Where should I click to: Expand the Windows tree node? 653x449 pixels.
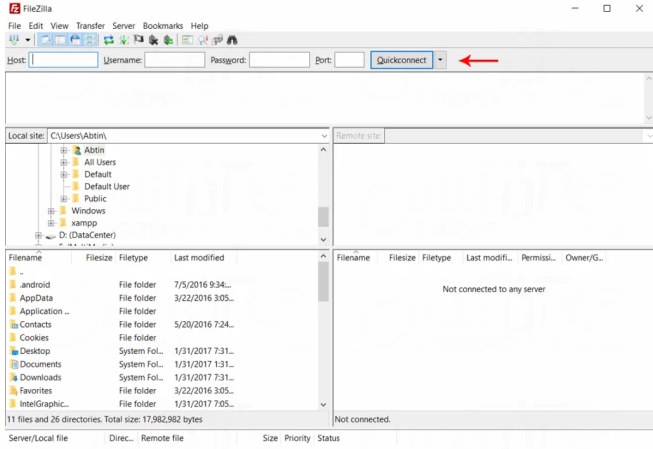coord(51,211)
